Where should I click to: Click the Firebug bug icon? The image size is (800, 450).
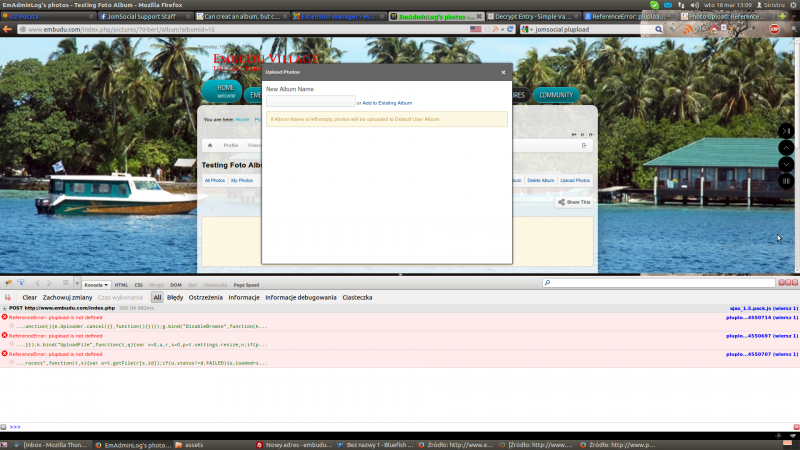pyautogui.click(x=9, y=283)
